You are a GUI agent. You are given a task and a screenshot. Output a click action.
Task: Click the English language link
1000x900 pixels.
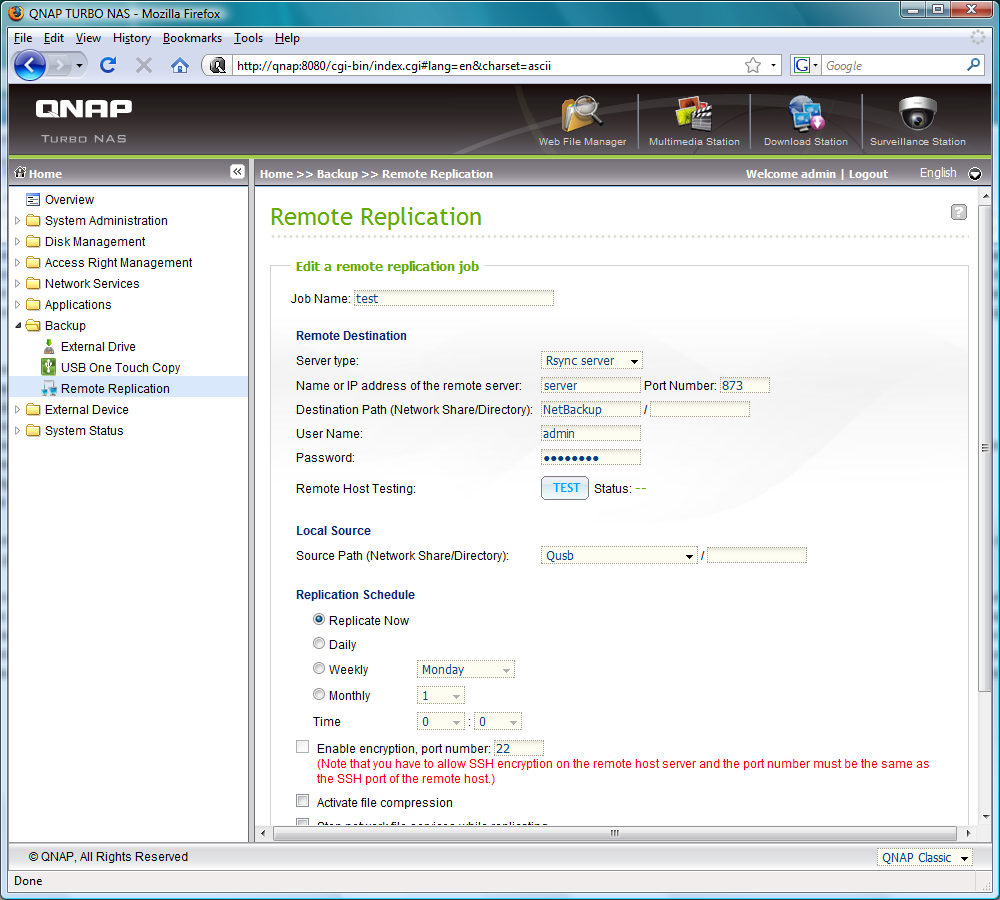coord(938,173)
